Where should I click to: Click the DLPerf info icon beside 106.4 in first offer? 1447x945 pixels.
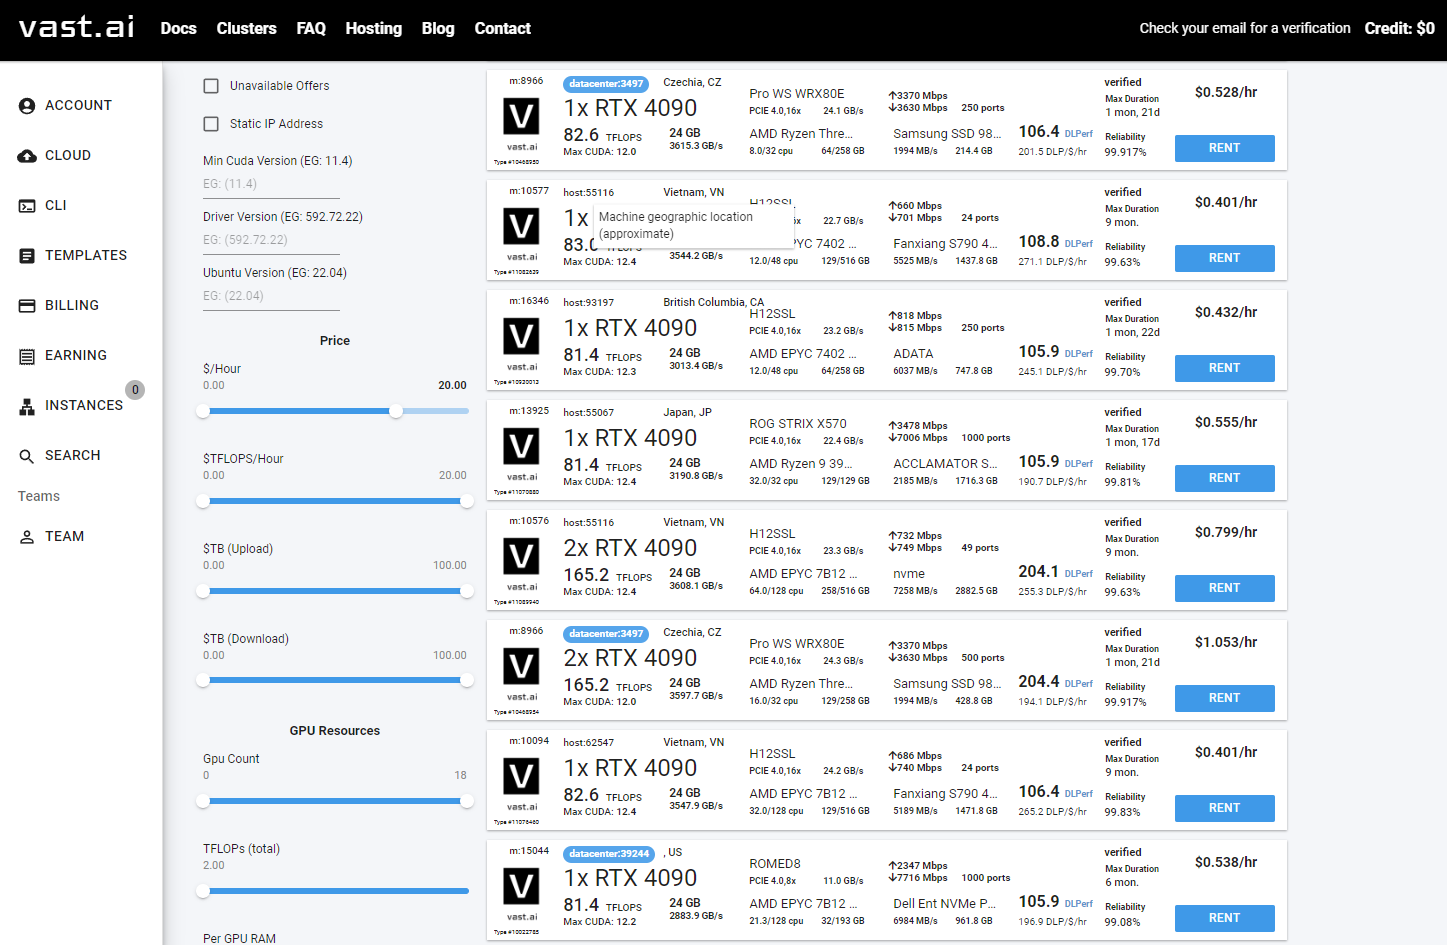click(1079, 134)
